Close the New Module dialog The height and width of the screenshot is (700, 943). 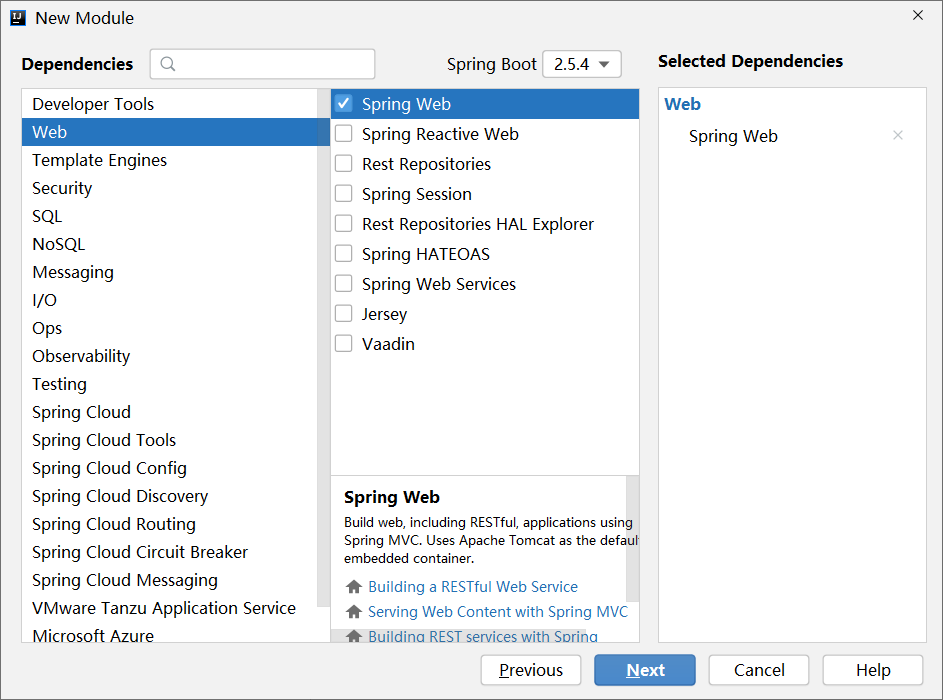tap(918, 16)
